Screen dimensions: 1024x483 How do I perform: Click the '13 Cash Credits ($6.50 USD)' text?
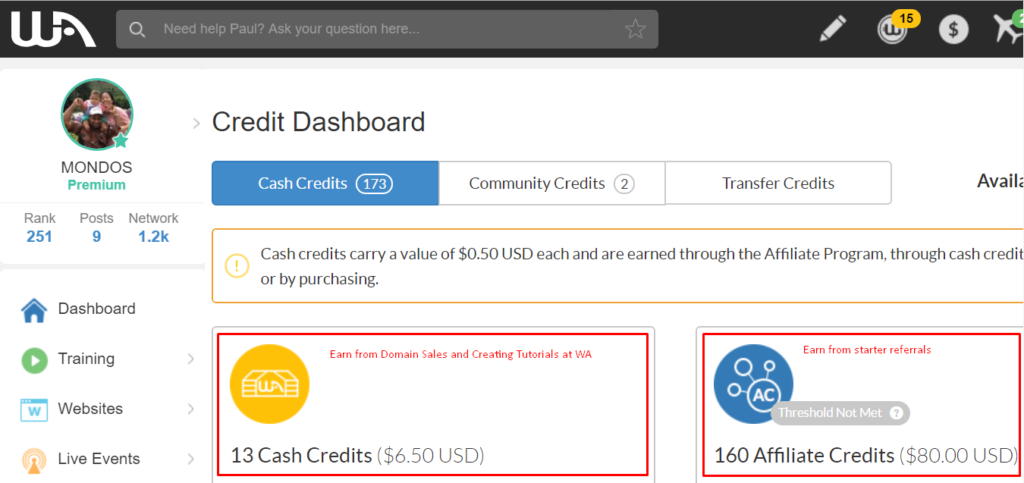[357, 455]
